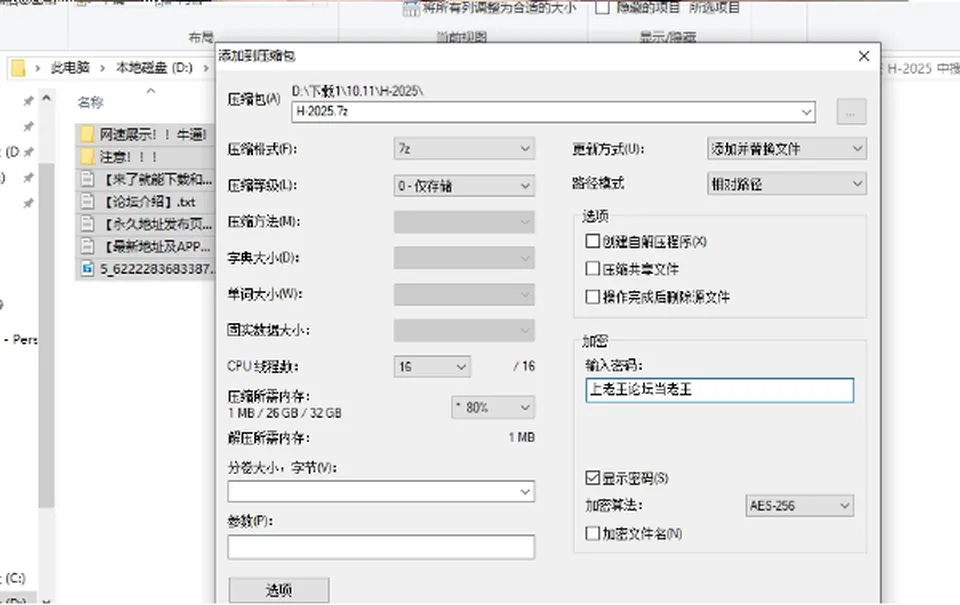Image resolution: width=960 pixels, height=605 pixels.
Task: Select the 网速展示 folder icon
Action: [x=88, y=134]
